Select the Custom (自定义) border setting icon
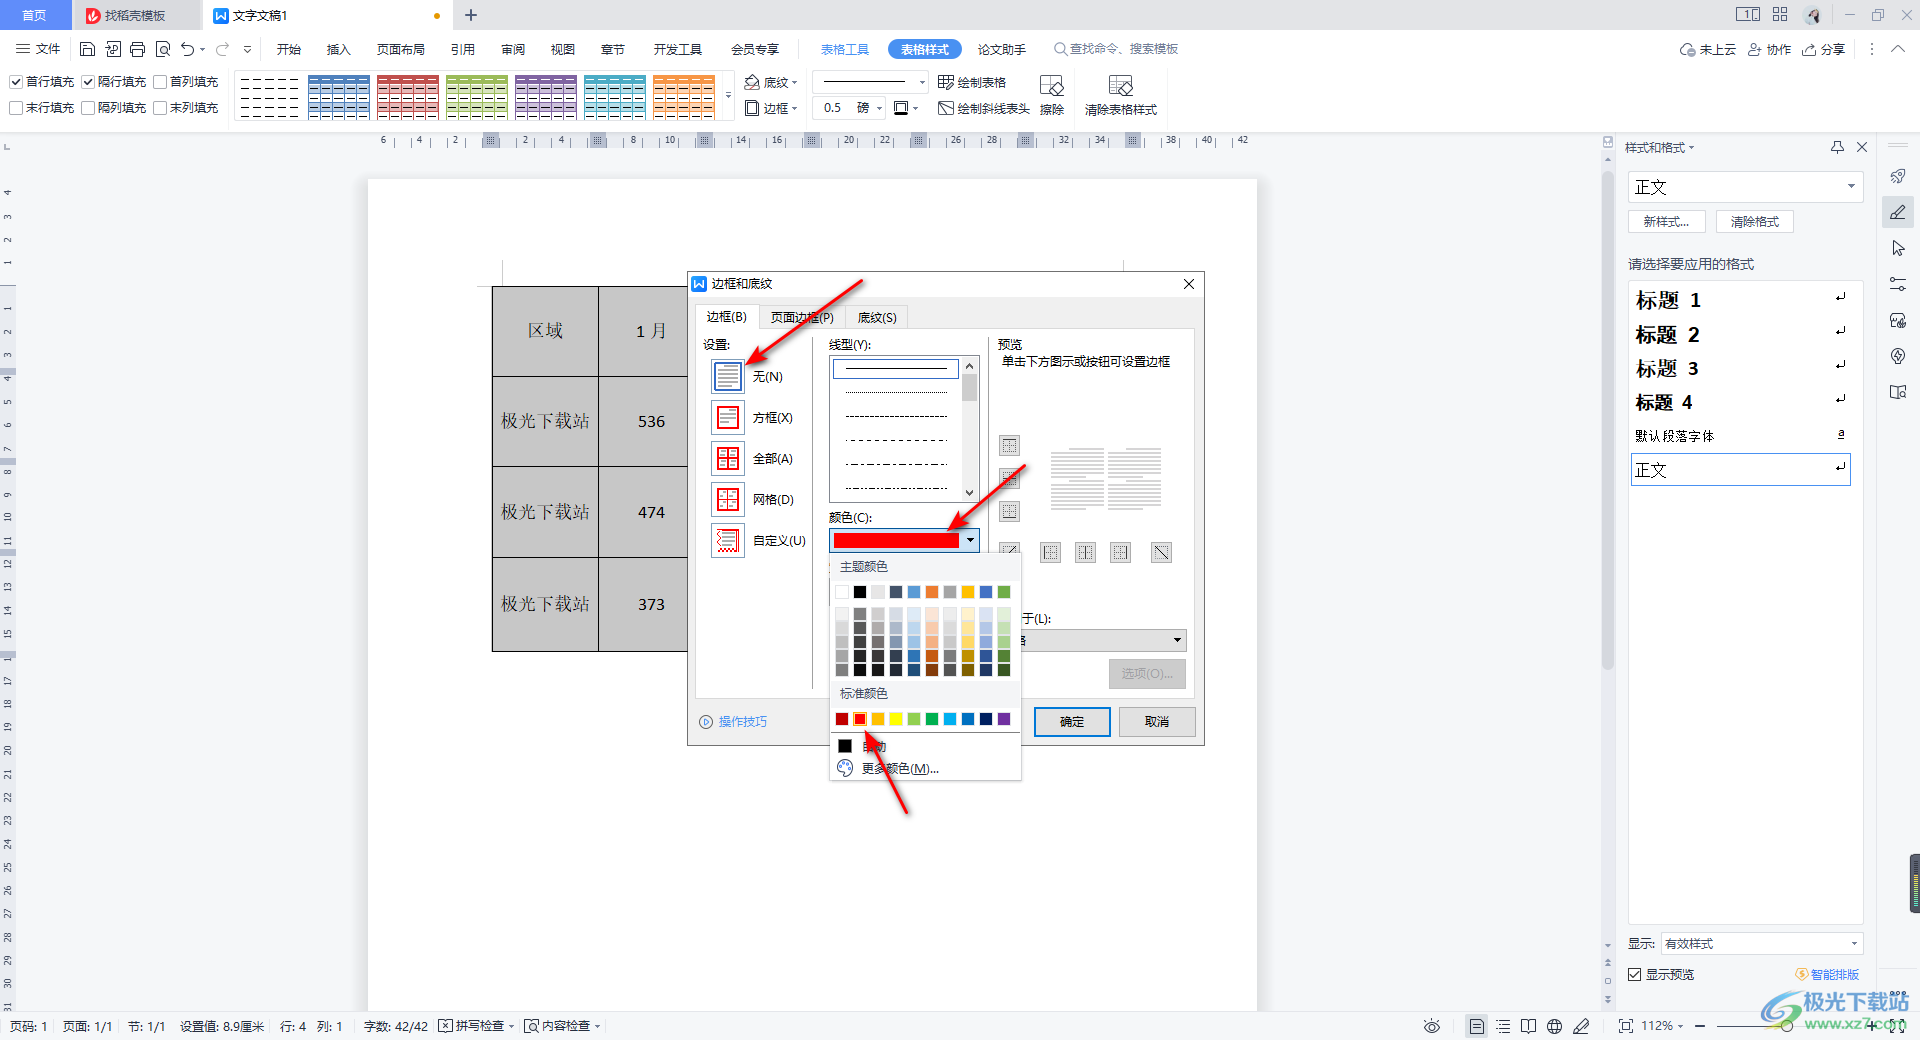Image resolution: width=1920 pixels, height=1040 pixels. (x=728, y=540)
